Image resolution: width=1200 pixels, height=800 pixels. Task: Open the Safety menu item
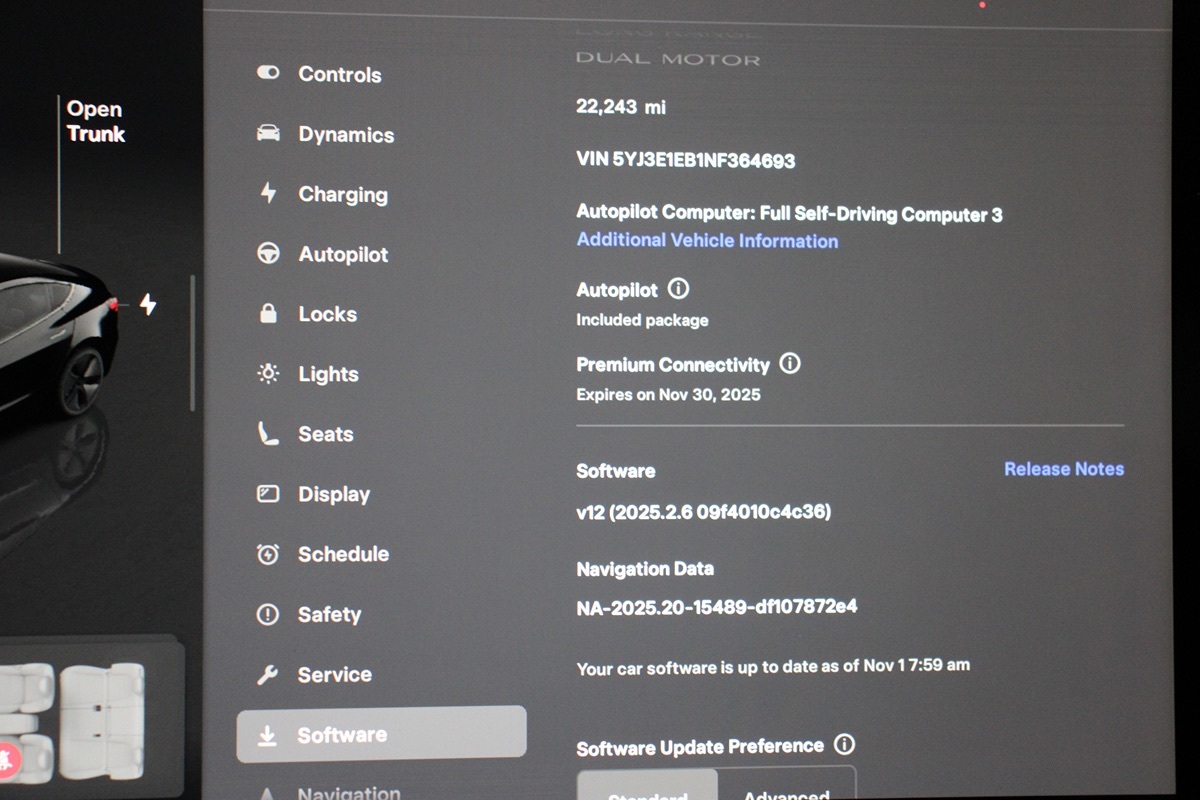pyautogui.click(x=328, y=615)
